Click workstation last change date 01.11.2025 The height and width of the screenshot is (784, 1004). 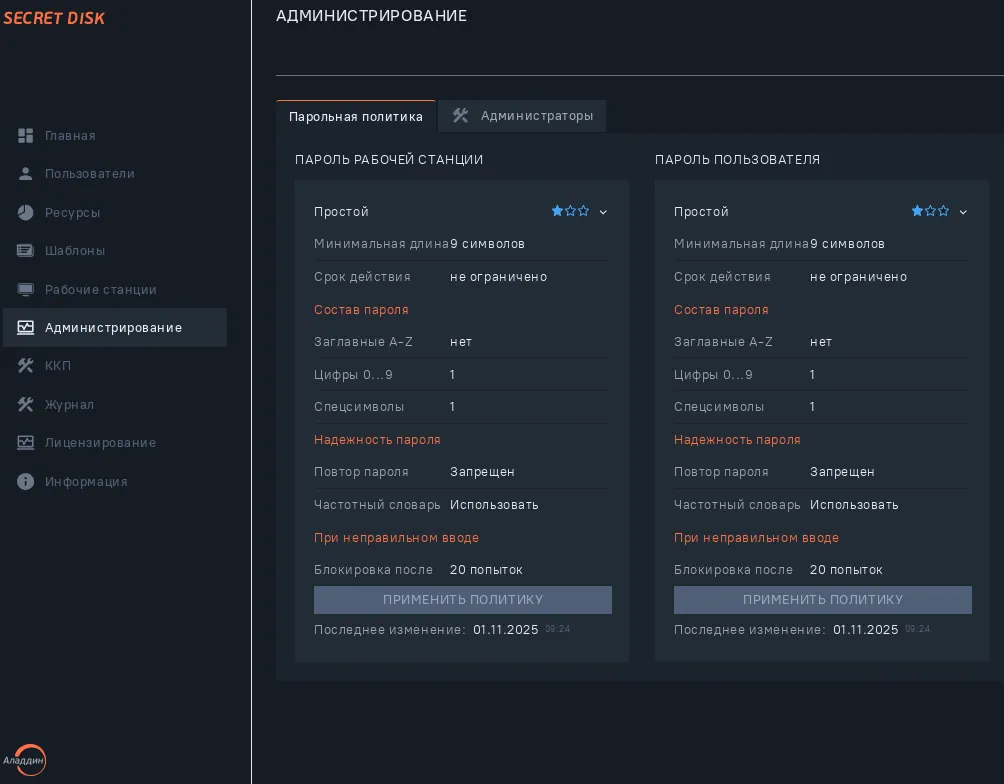[x=505, y=630]
